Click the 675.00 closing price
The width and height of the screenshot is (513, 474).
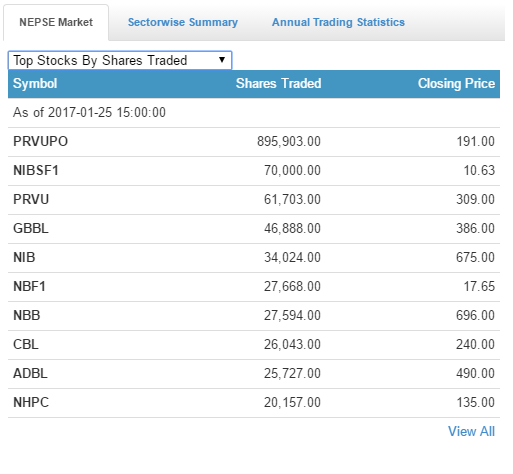click(475, 257)
